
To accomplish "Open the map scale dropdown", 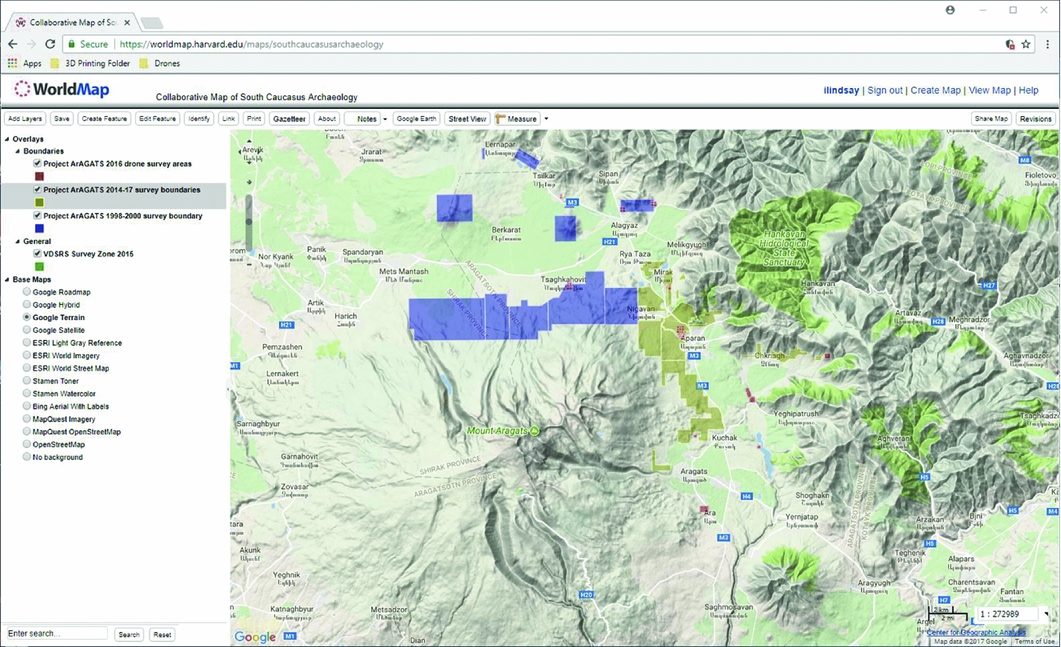I will pos(1046,614).
